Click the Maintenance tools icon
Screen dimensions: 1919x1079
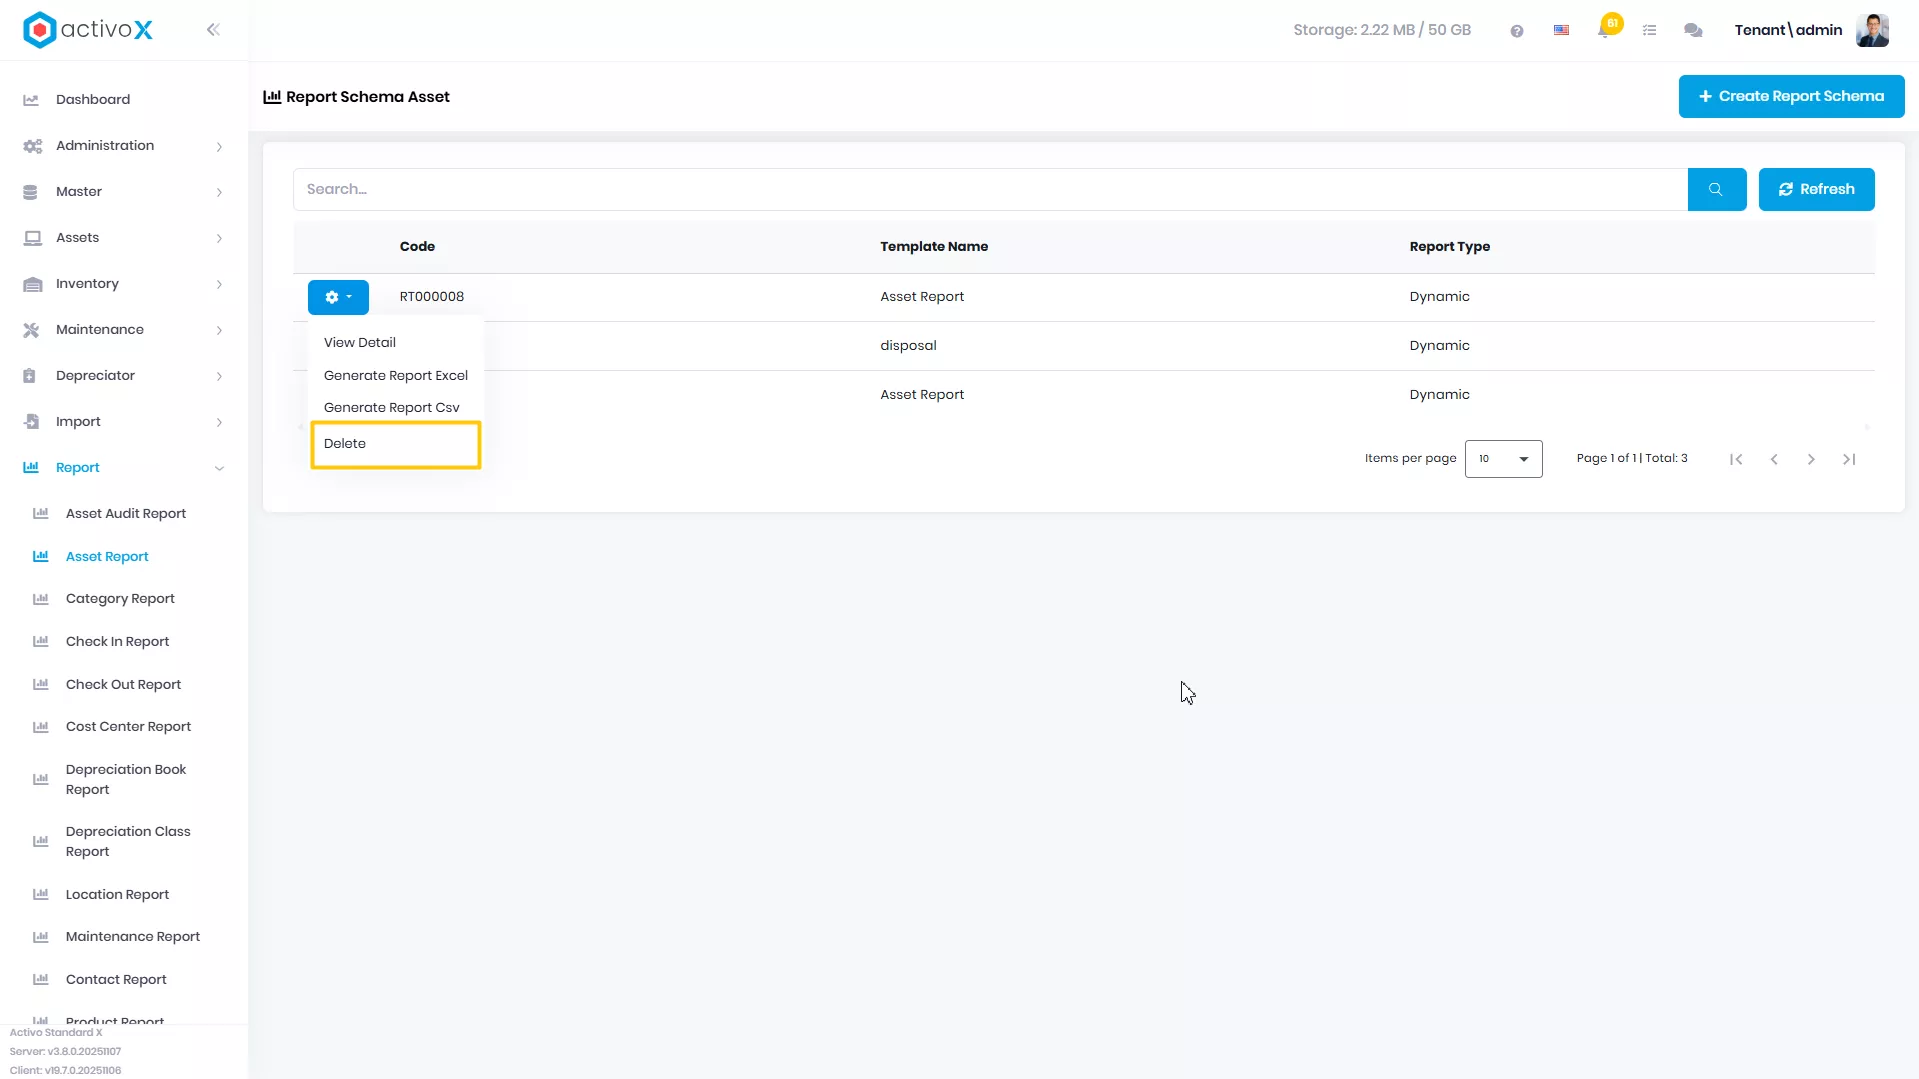pos(31,330)
